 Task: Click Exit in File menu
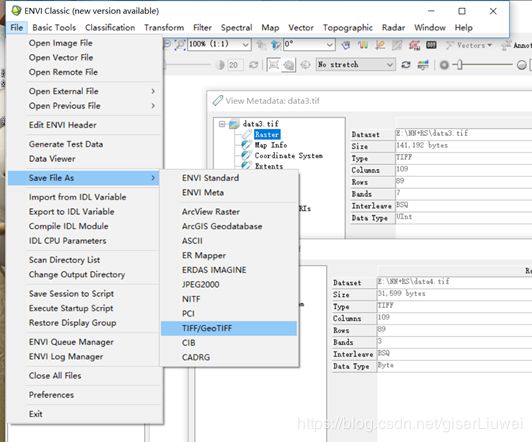pyautogui.click(x=84, y=414)
